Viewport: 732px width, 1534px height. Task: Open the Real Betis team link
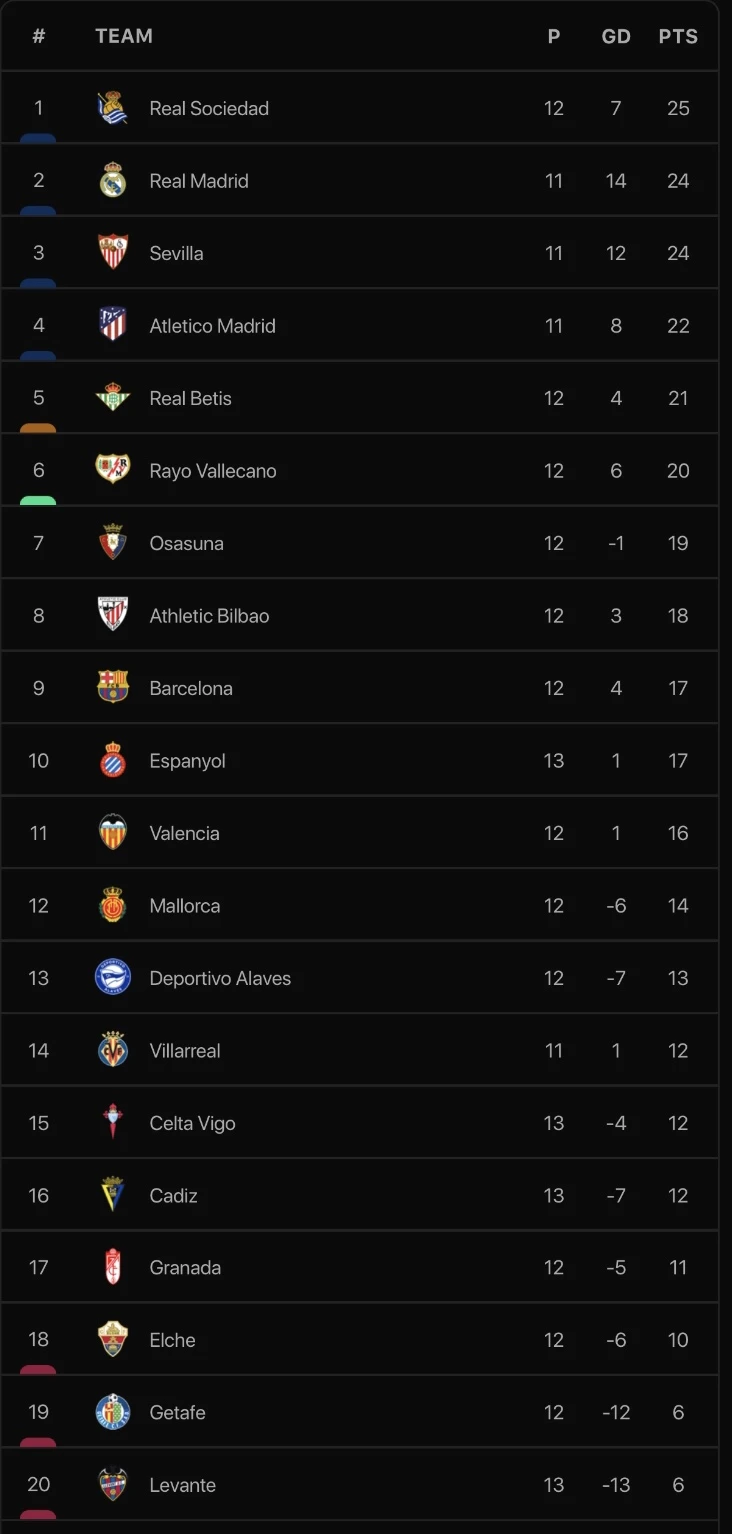tap(190, 398)
